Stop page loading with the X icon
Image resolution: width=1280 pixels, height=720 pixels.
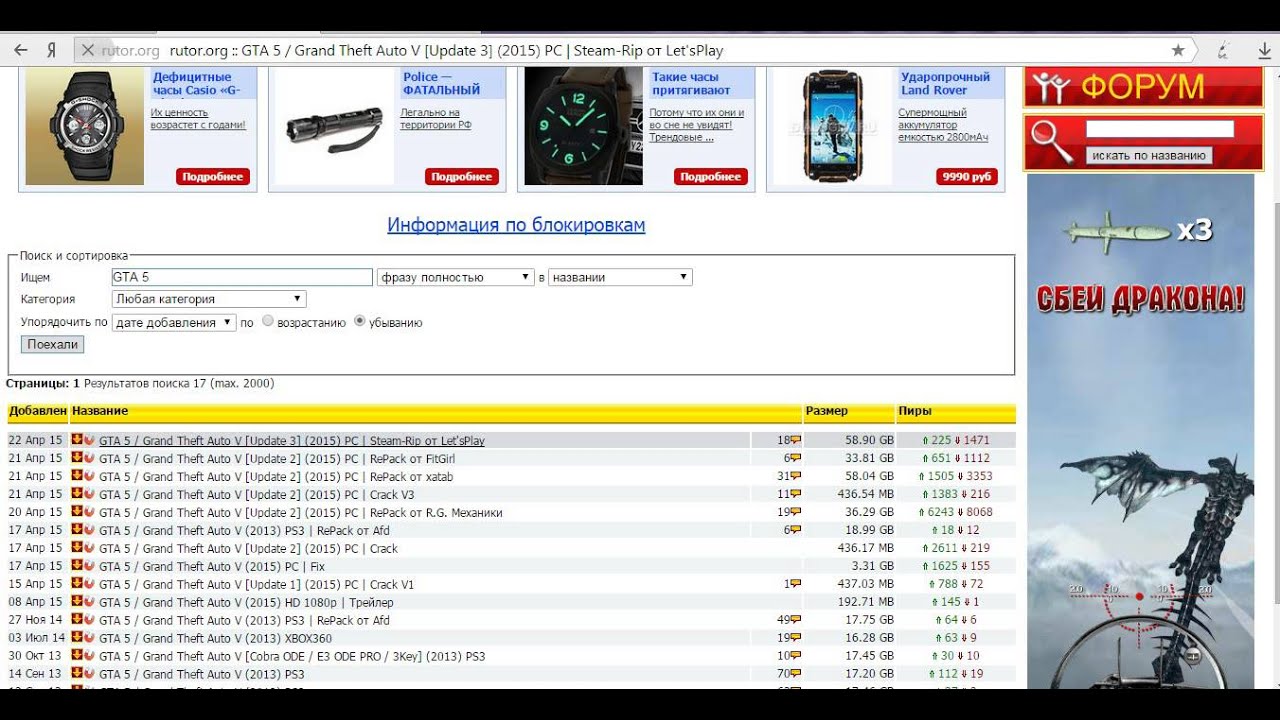point(88,50)
